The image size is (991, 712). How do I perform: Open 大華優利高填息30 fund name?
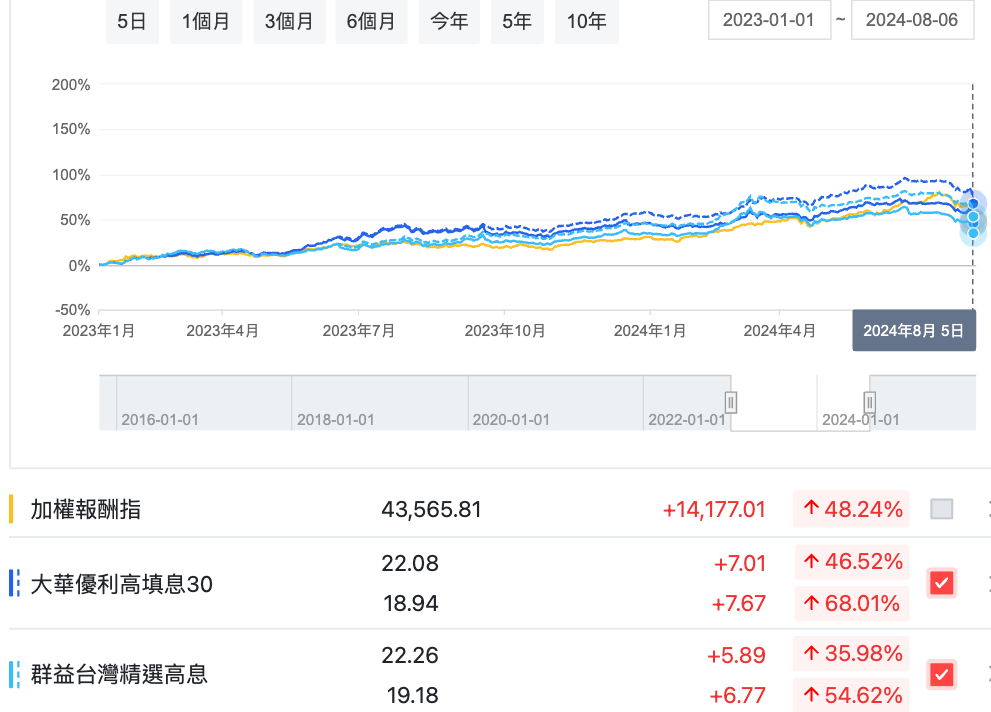[121, 584]
